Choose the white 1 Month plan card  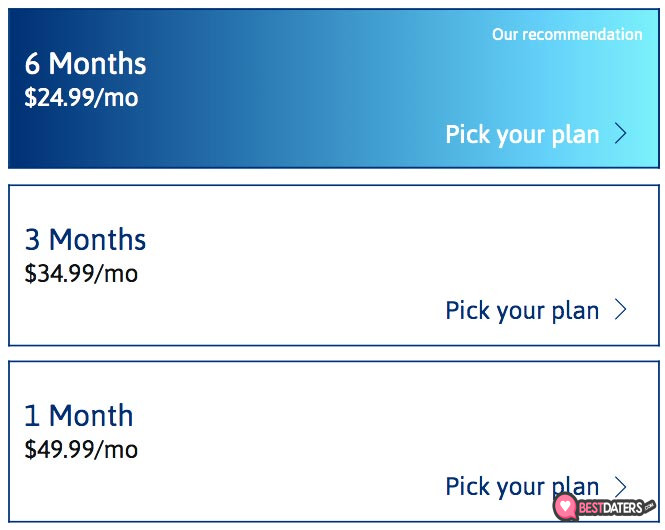[334, 441]
